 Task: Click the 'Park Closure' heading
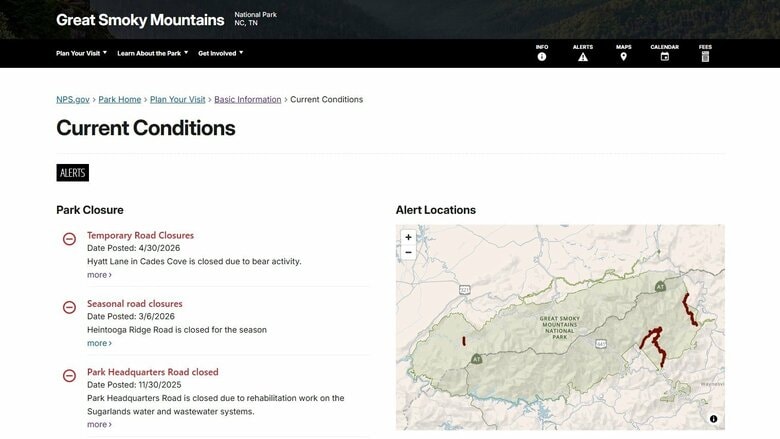click(90, 210)
